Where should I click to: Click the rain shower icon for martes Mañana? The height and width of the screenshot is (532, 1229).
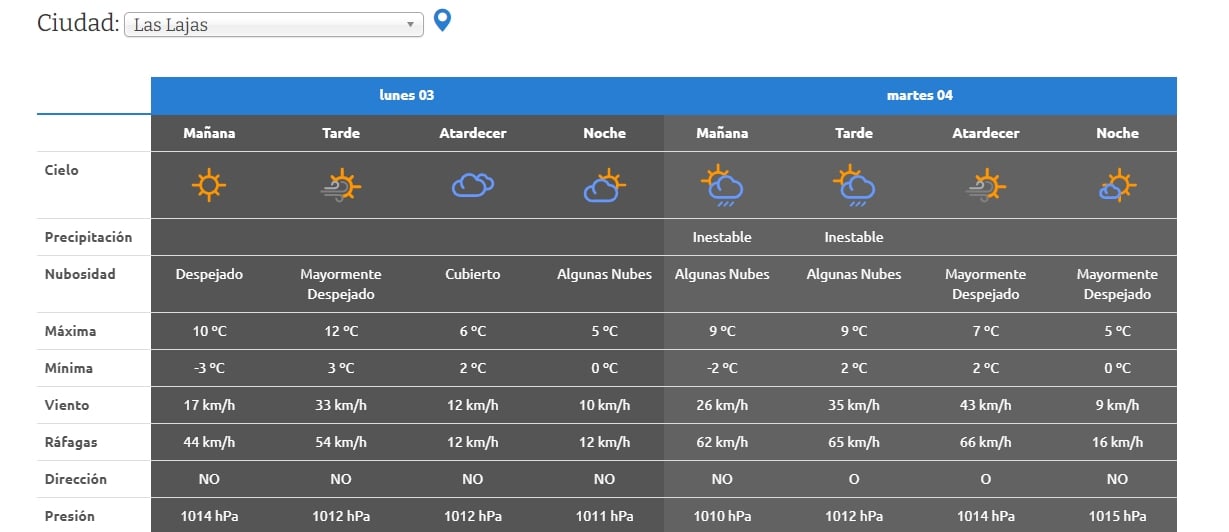point(722,185)
